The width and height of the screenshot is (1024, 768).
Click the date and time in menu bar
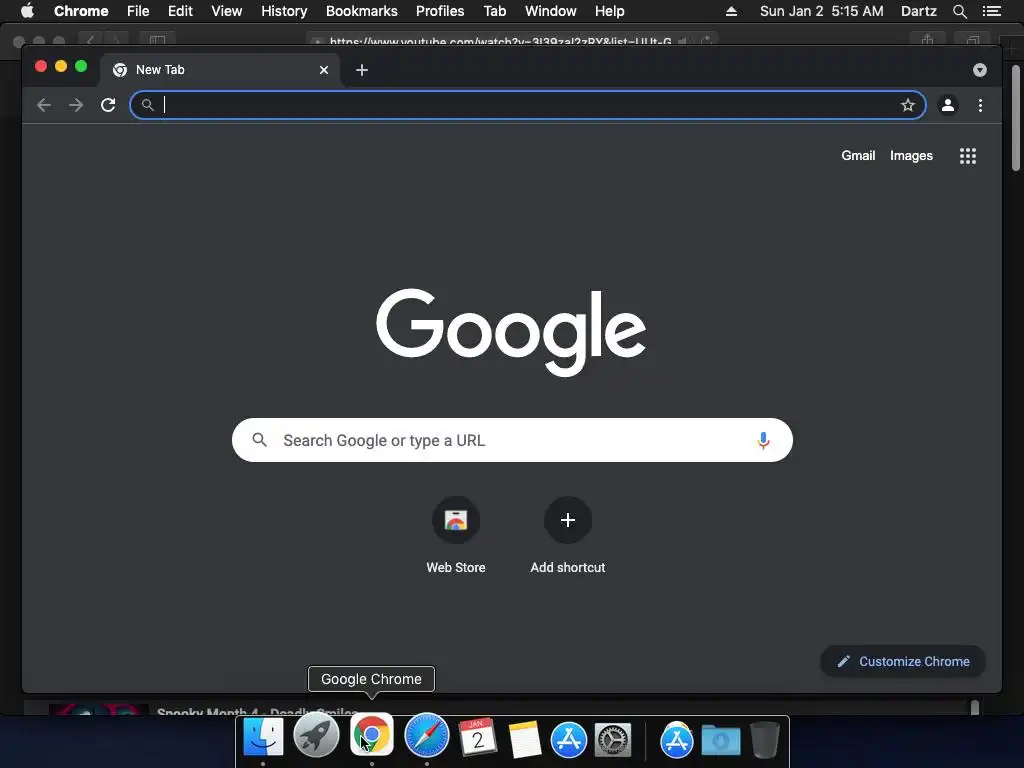pos(822,11)
